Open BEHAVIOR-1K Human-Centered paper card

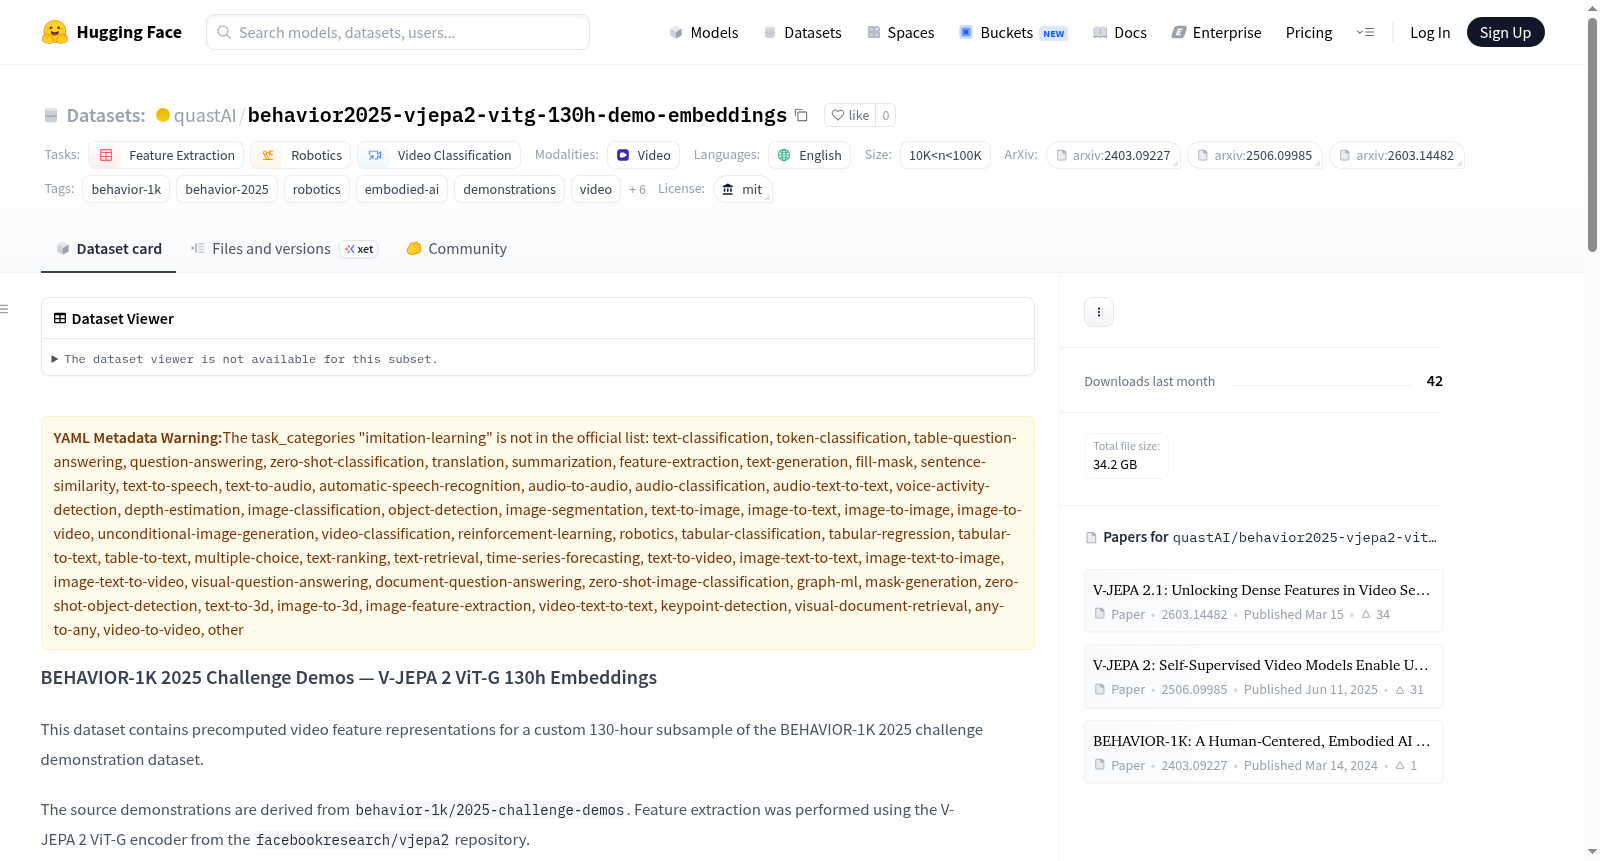[x=1263, y=752]
